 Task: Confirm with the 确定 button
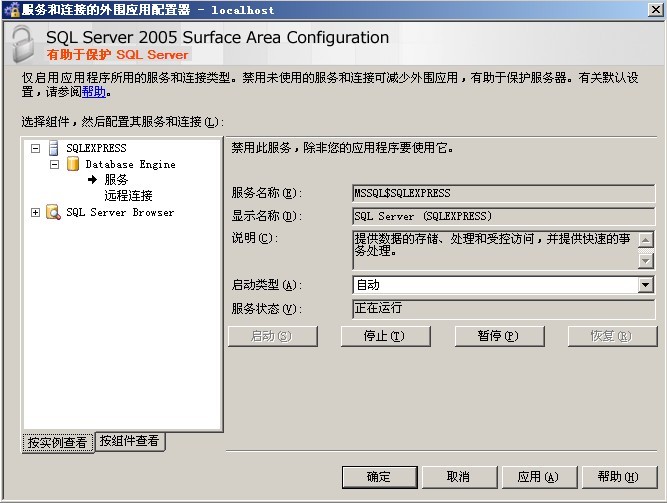(x=379, y=477)
